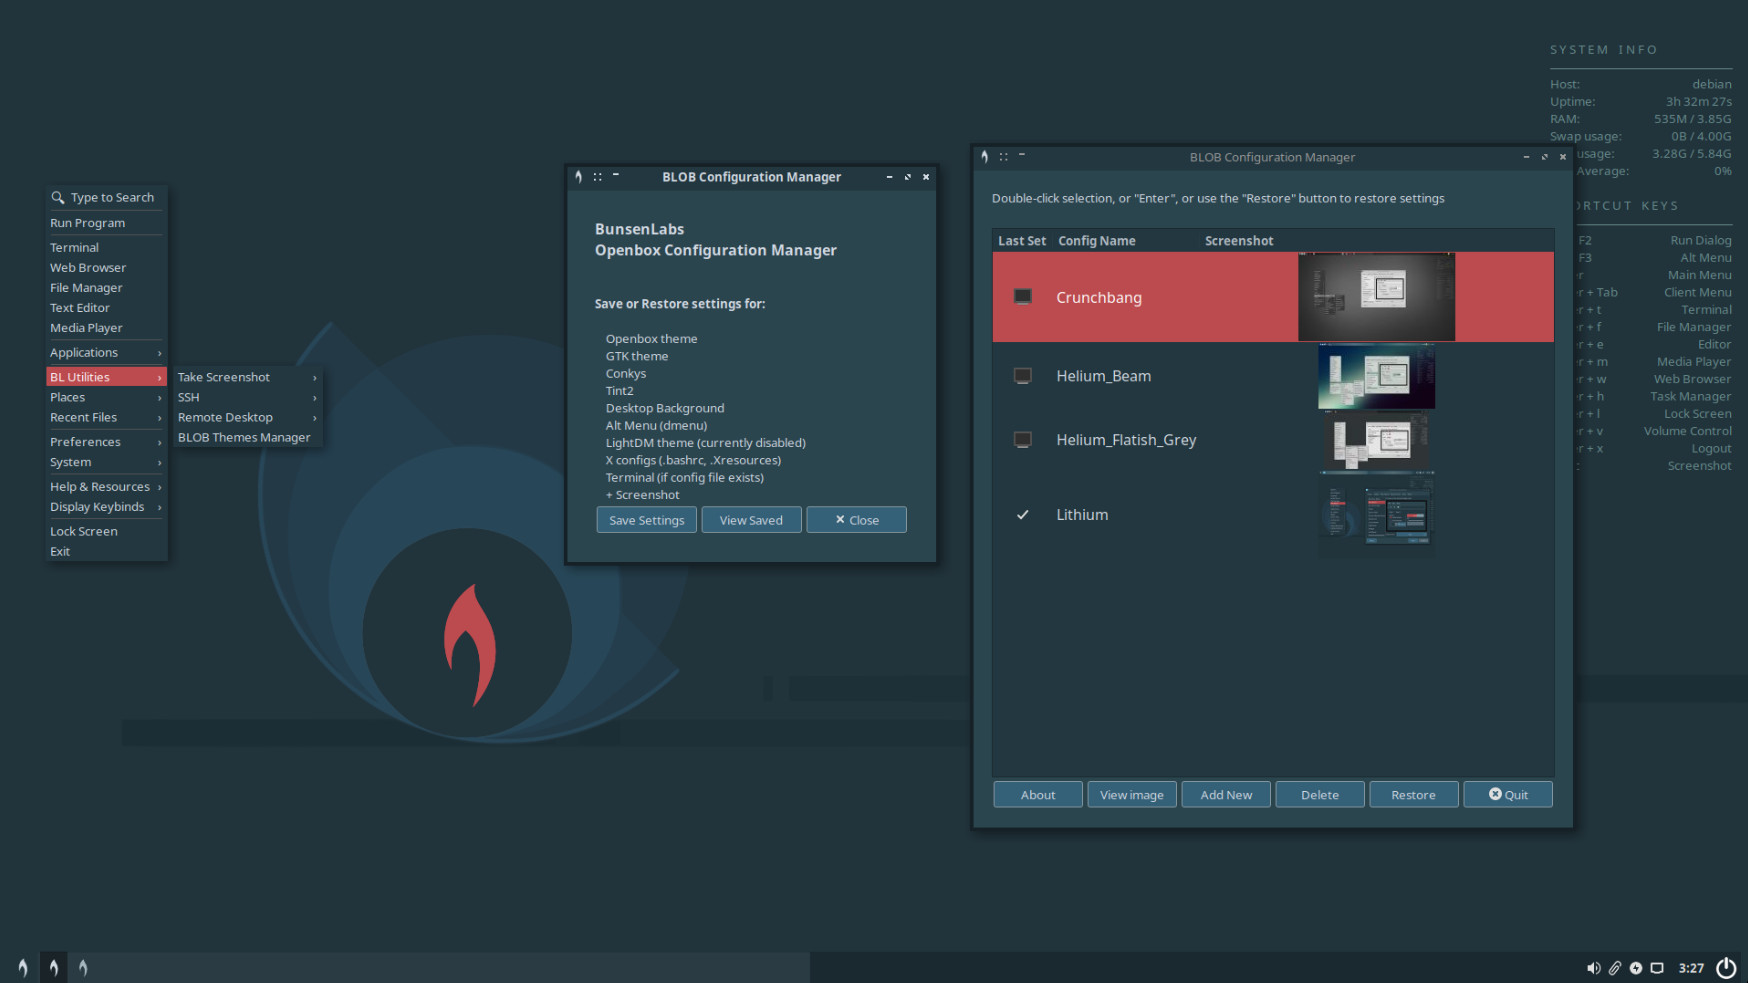Expand the Places submenu
Image resolution: width=1748 pixels, height=983 pixels.
coord(105,397)
